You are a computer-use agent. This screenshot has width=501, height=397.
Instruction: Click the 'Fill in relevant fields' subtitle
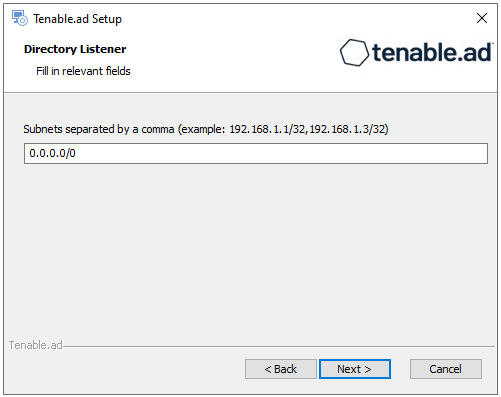(83, 71)
